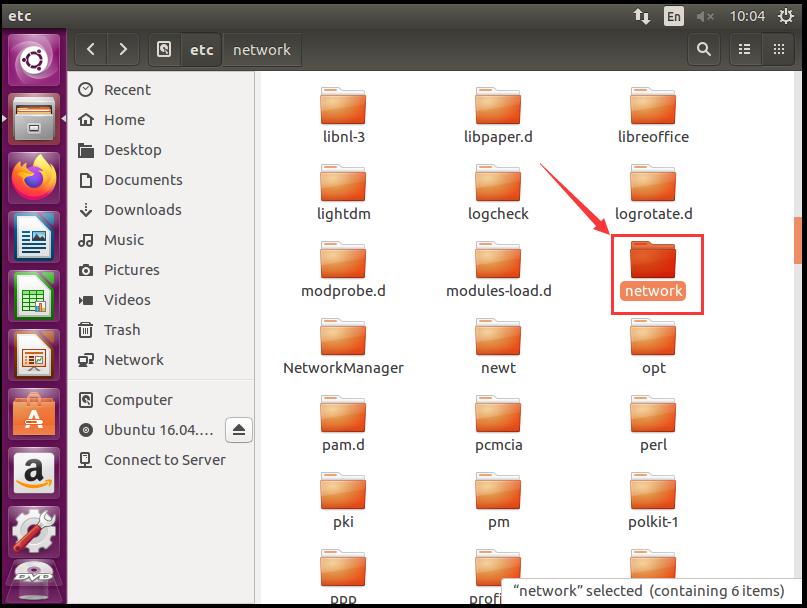Open Computer in the sidebar

pos(161,399)
